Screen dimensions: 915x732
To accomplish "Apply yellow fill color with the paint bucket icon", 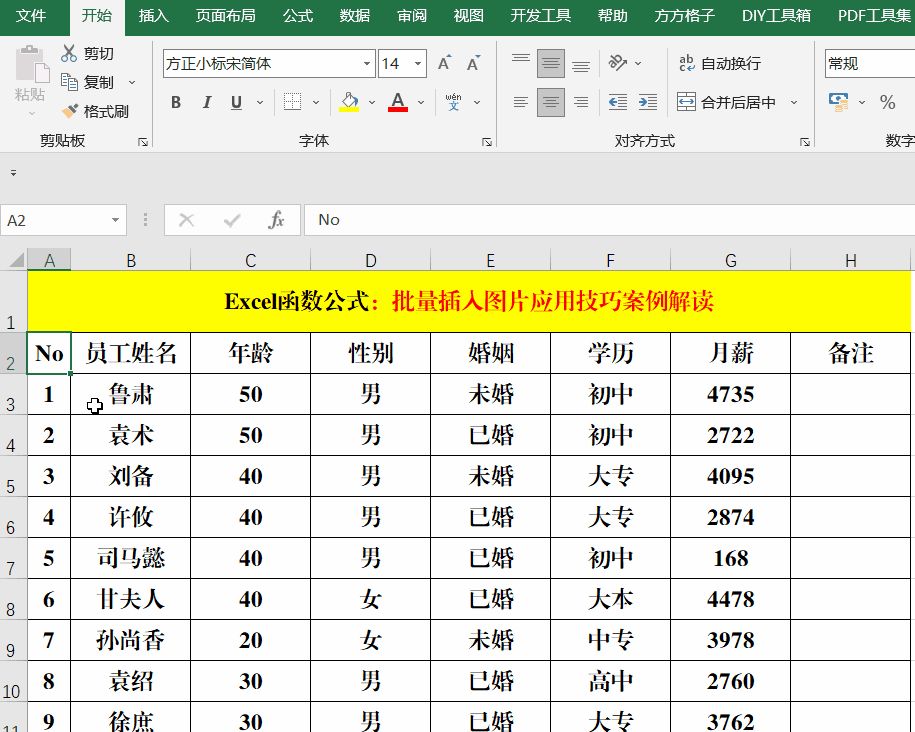I will (x=349, y=102).
